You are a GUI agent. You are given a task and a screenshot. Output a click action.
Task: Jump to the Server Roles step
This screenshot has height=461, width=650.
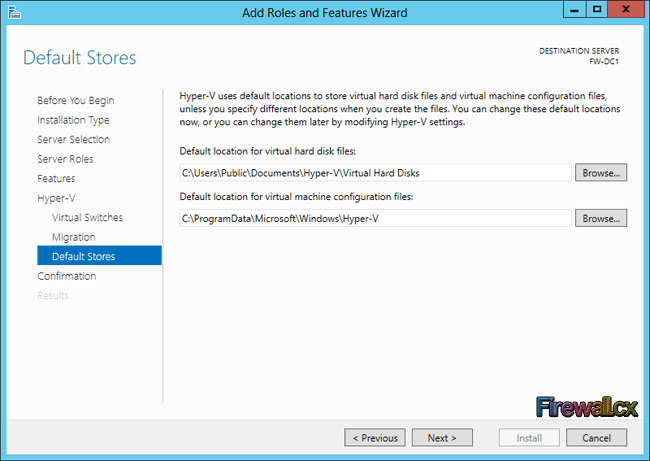coord(65,159)
